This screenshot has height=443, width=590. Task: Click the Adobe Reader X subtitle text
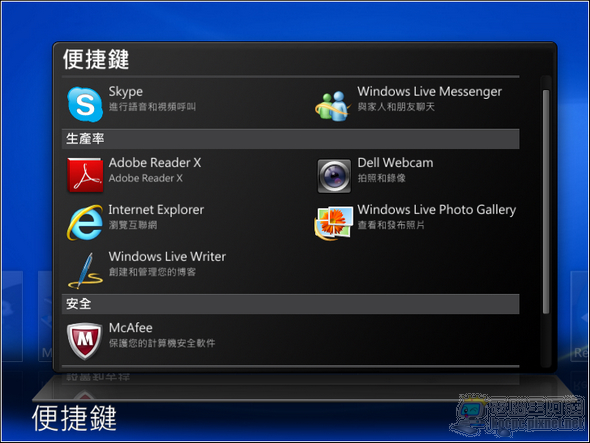pyautogui.click(x=146, y=178)
